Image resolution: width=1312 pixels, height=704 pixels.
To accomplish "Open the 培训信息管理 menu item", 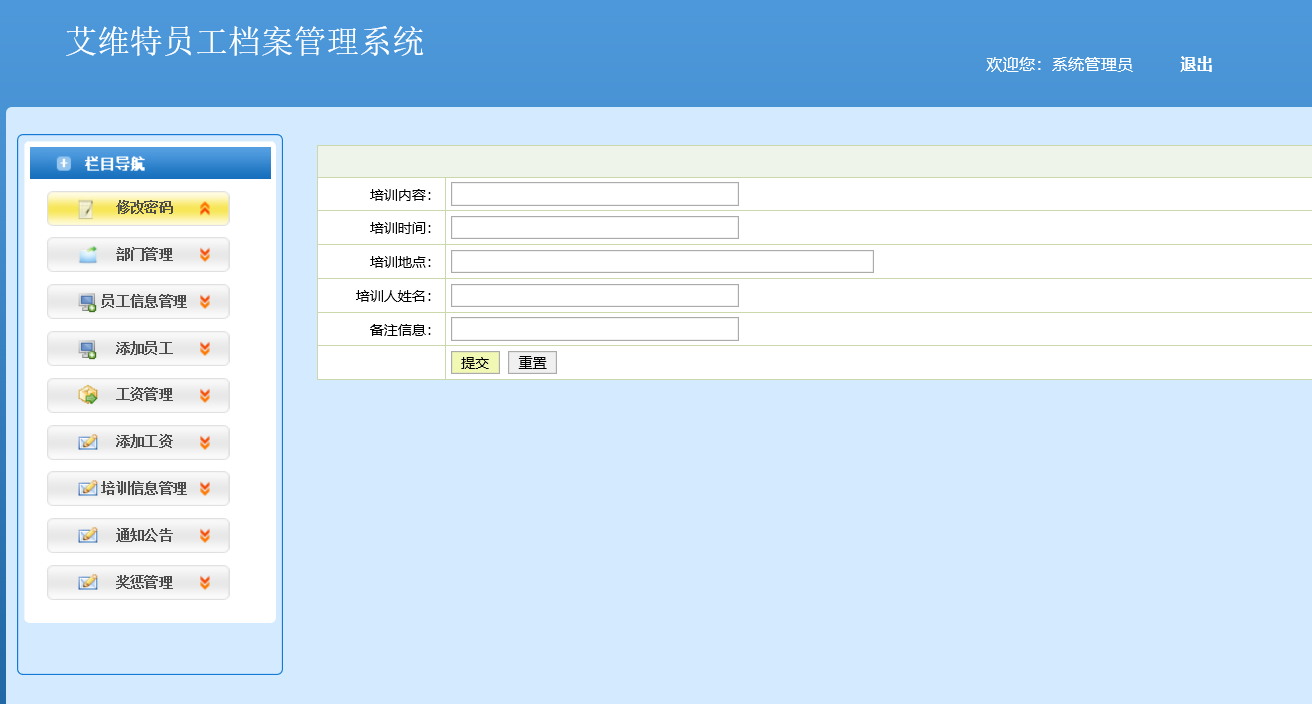I will (x=138, y=489).
